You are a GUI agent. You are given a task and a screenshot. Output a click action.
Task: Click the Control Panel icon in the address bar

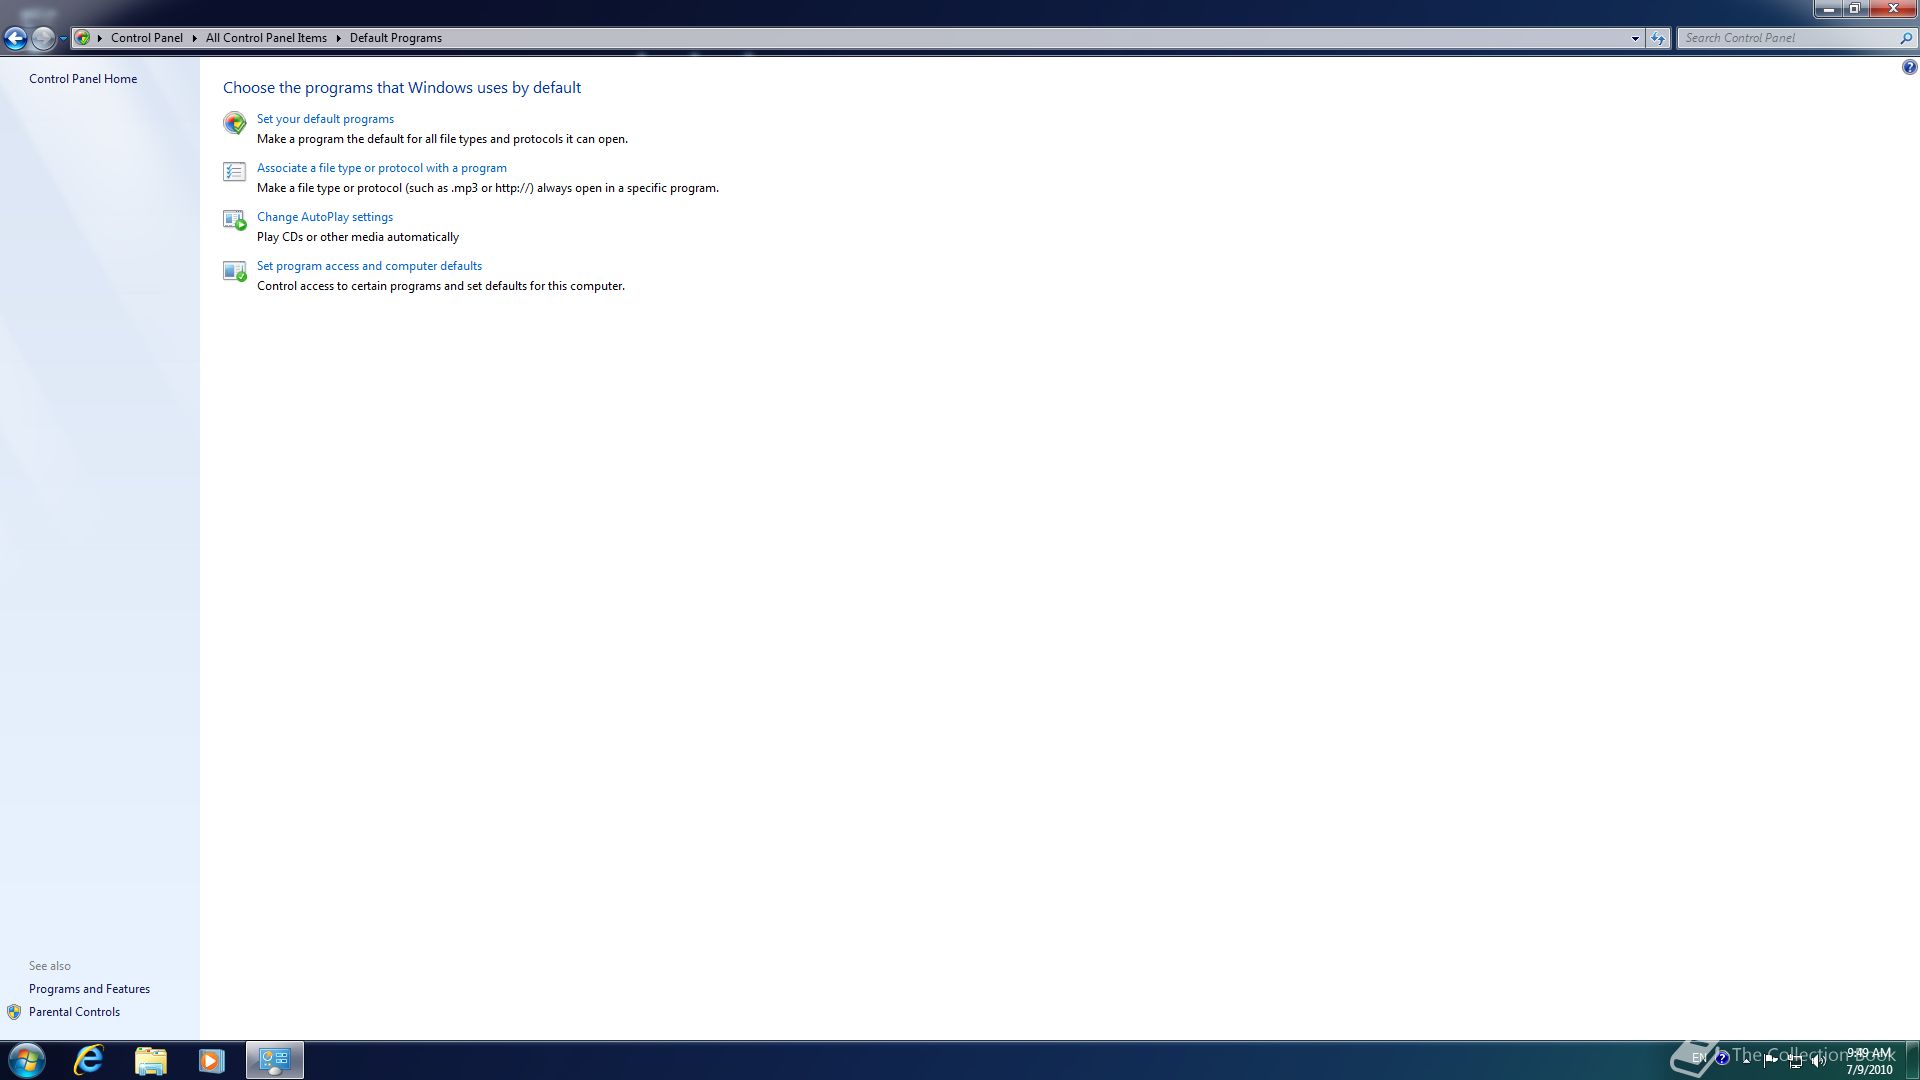[x=83, y=38]
